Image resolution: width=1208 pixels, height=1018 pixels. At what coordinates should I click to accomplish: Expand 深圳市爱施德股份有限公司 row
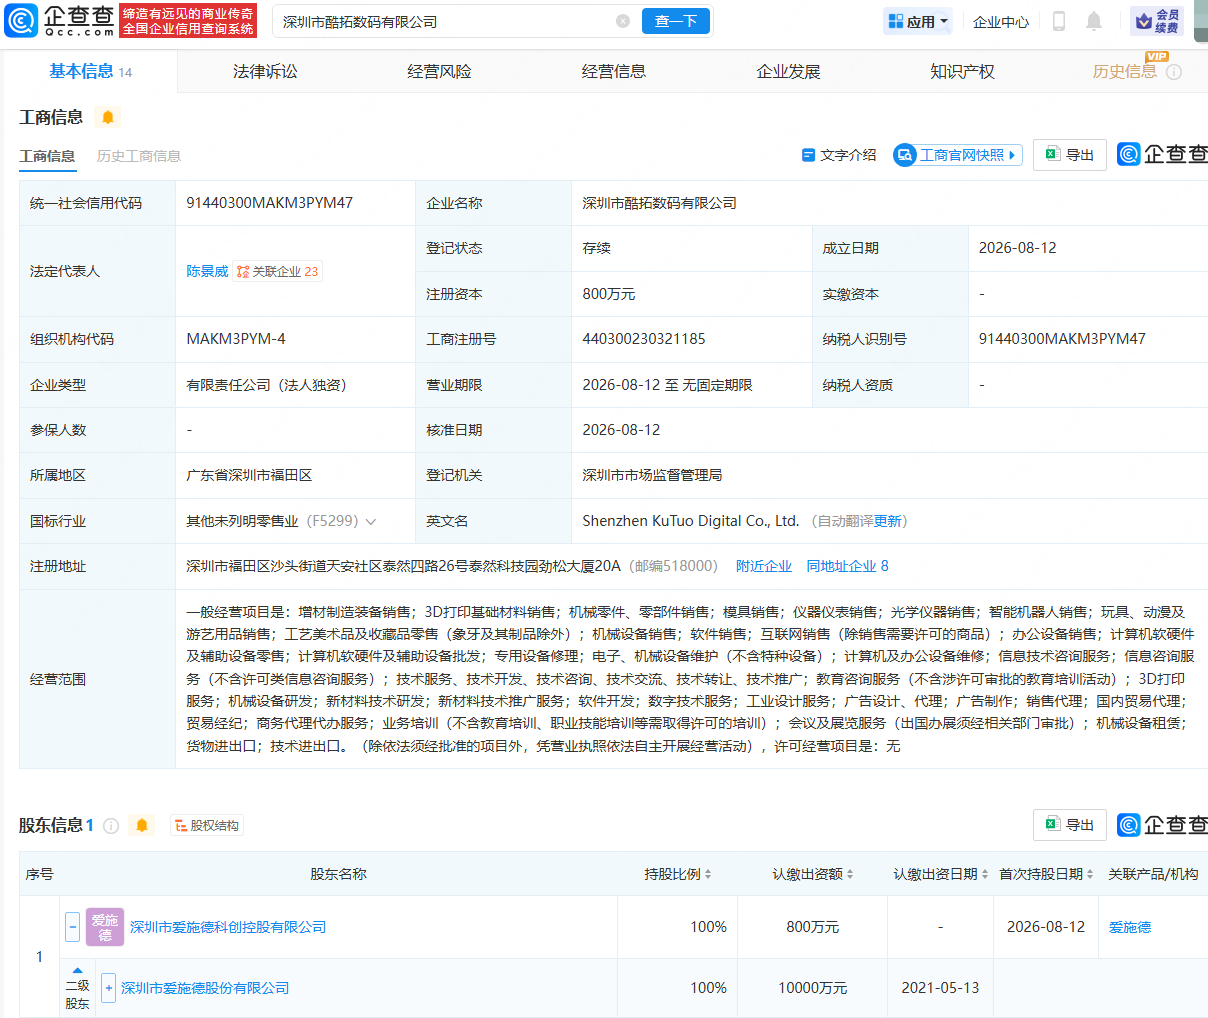tap(108, 988)
